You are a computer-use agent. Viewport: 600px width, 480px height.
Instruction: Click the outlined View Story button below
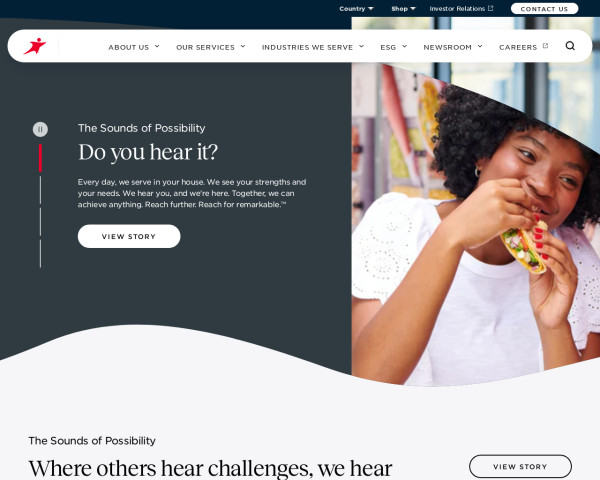[x=520, y=466]
